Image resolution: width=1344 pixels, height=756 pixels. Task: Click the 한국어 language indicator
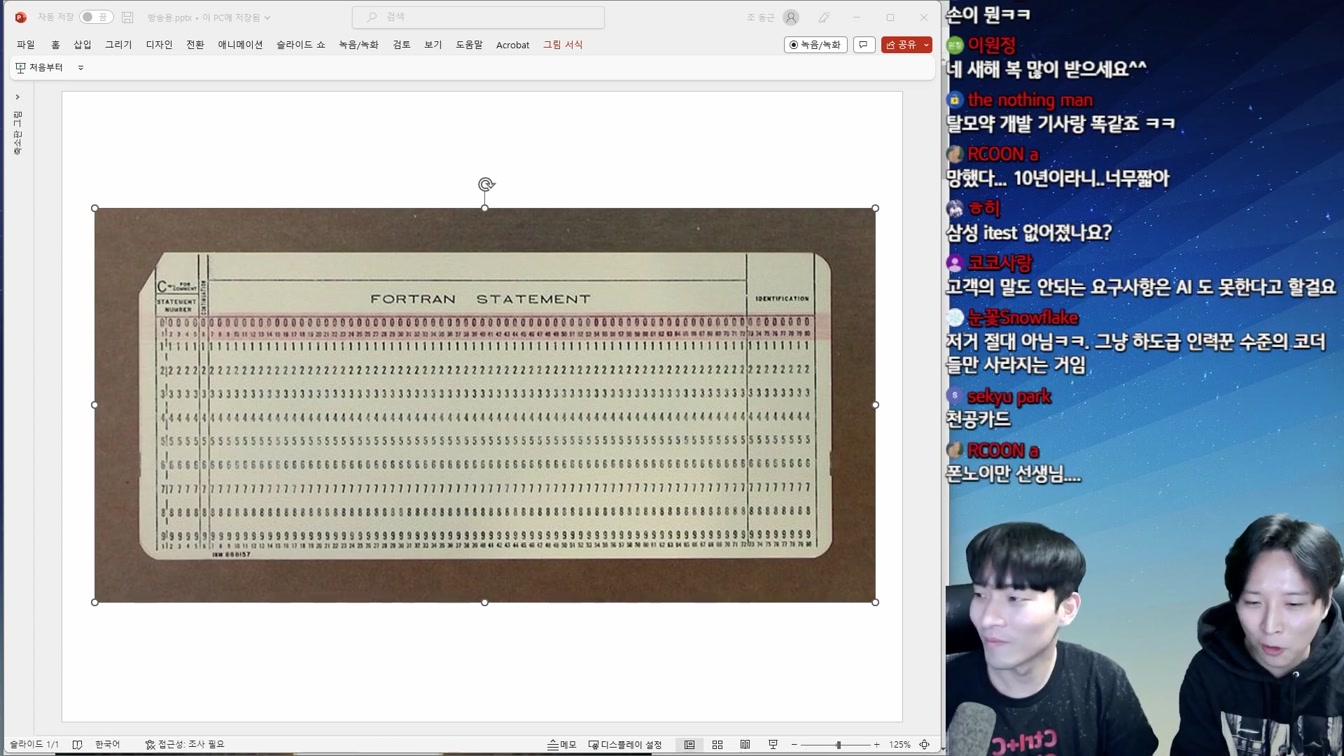[x=107, y=745]
